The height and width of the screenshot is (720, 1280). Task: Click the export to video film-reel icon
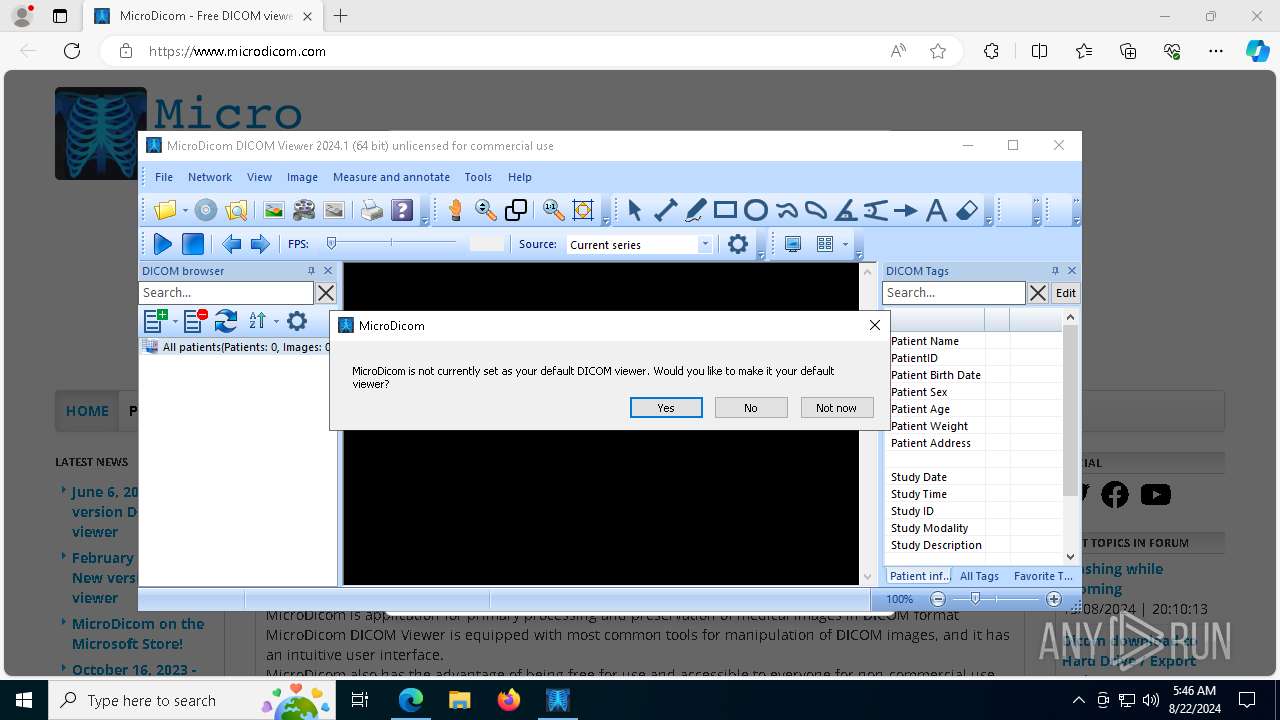(304, 210)
